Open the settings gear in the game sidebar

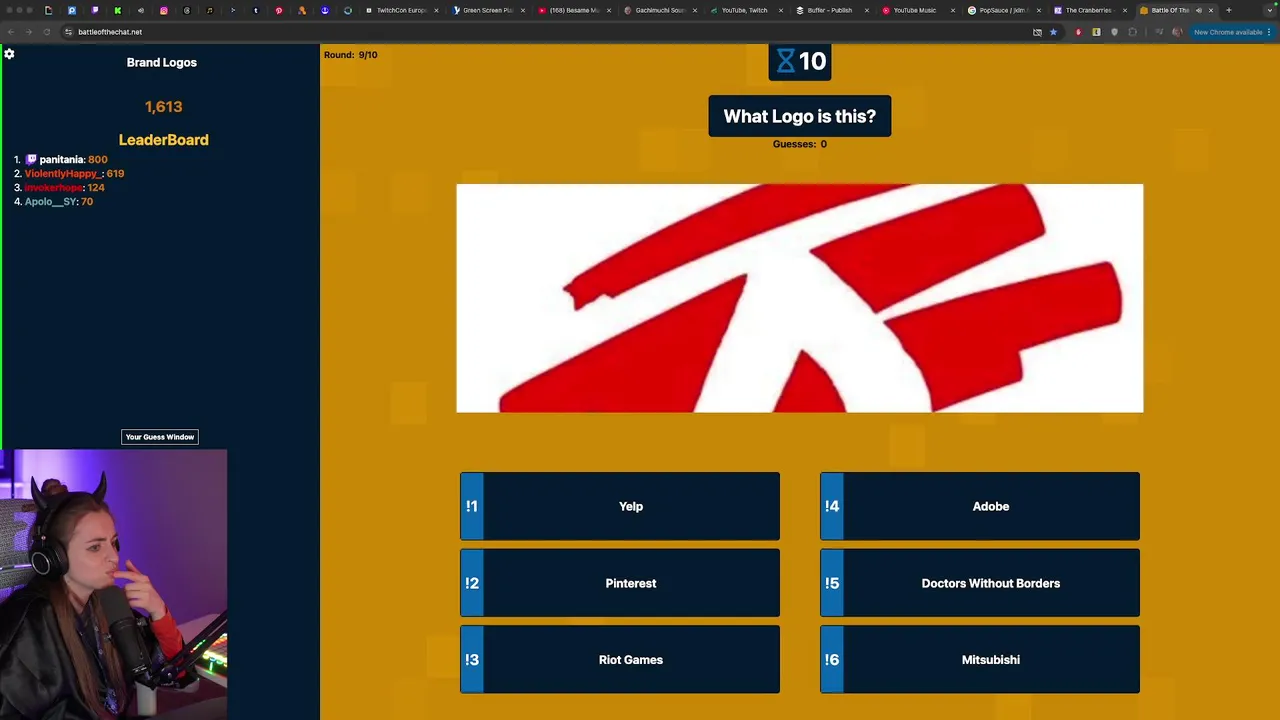point(9,53)
